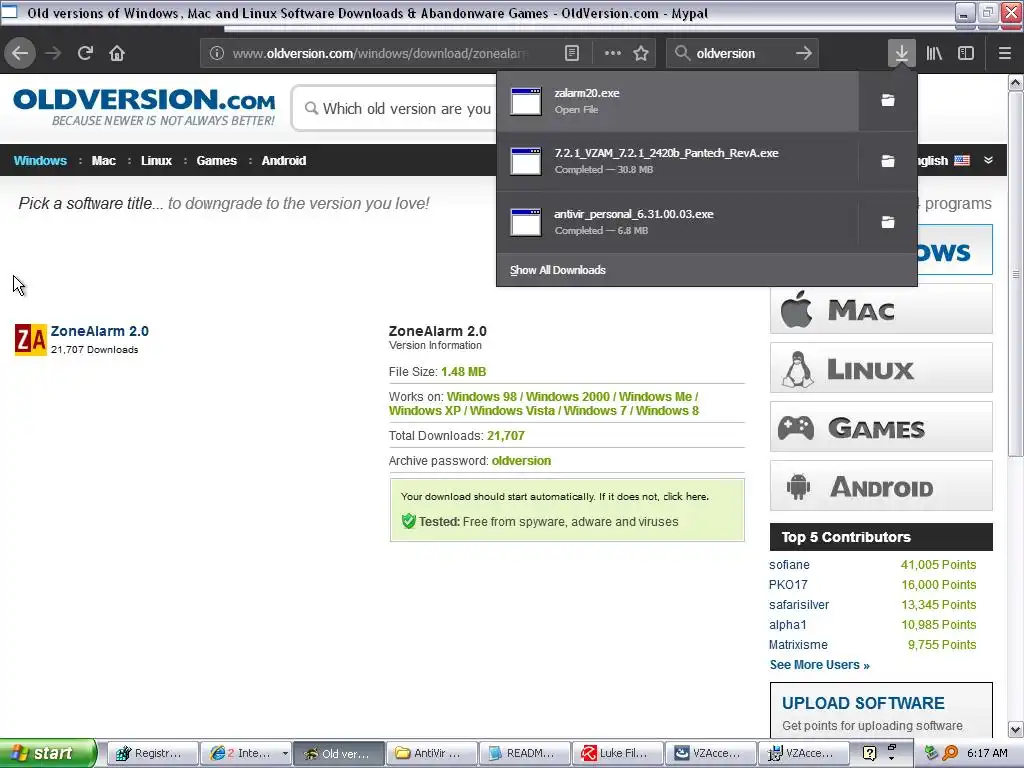The height and width of the screenshot is (768, 1024).
Task: Click Show All Downloads
Action: point(558,270)
